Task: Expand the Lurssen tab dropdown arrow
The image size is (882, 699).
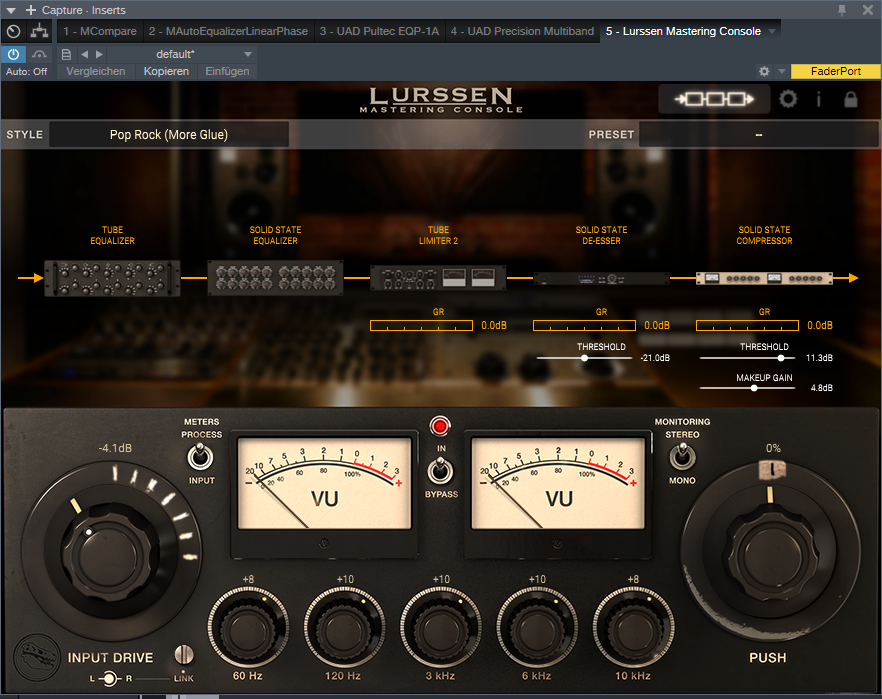Action: [772, 31]
